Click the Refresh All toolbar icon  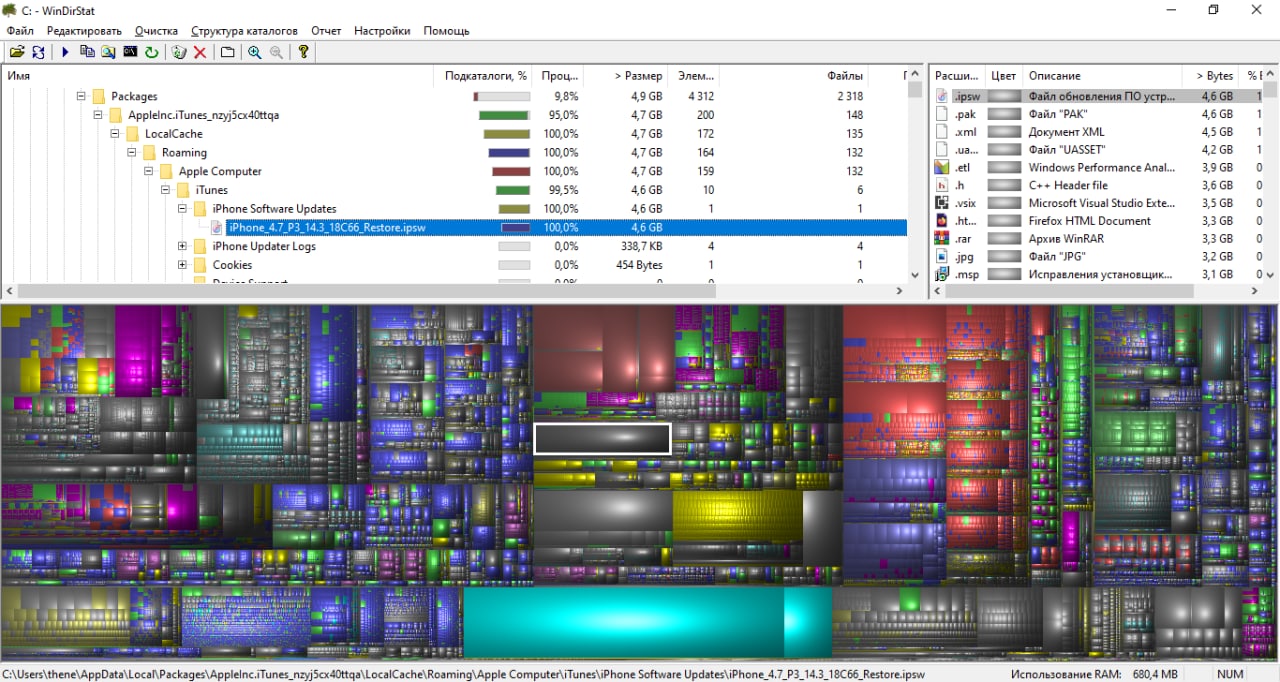[x=38, y=52]
